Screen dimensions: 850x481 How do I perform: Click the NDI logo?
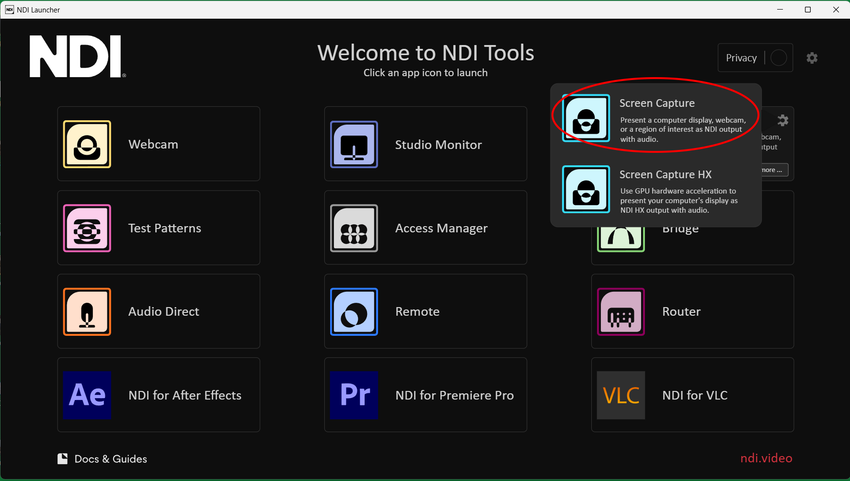coord(78,56)
